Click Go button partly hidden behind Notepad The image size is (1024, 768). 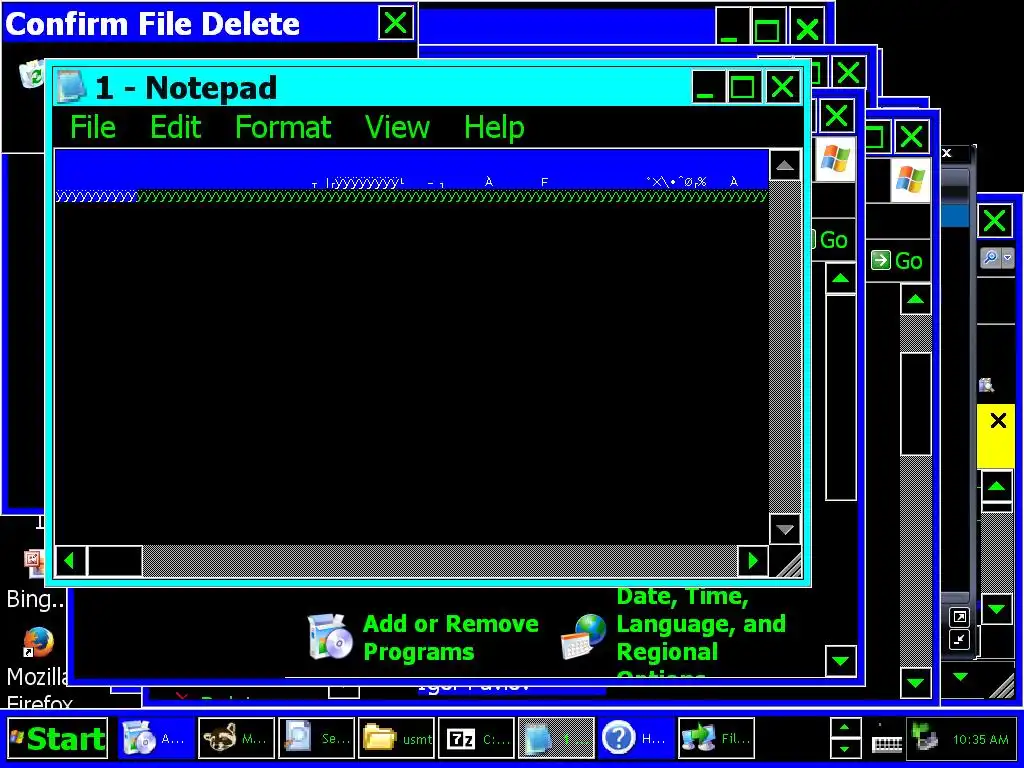point(831,240)
